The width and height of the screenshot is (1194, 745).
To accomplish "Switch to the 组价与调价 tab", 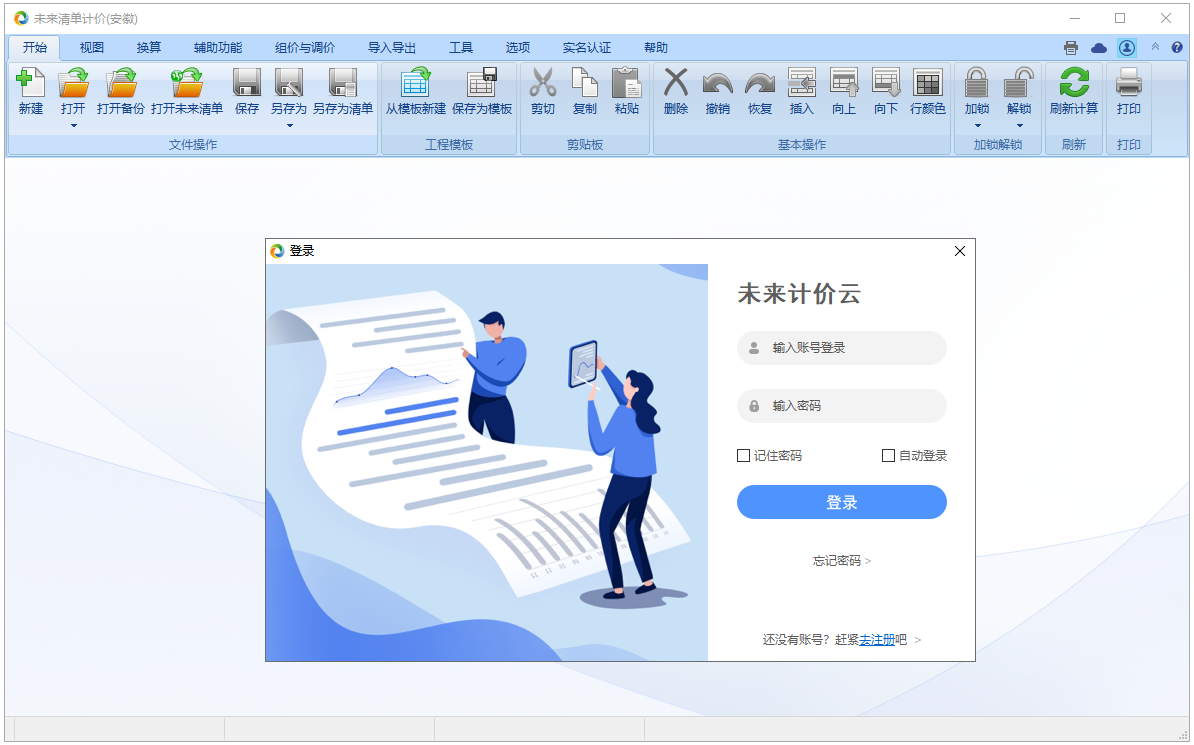I will click(x=305, y=47).
